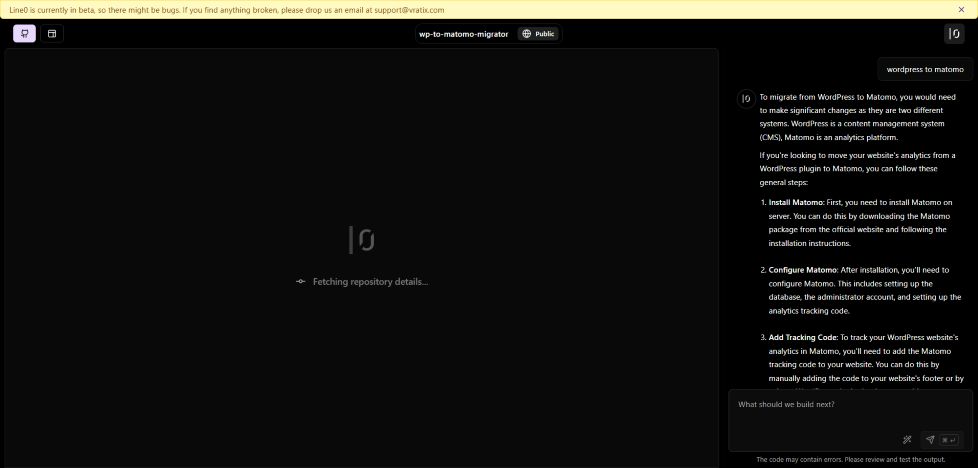Screen dimensions: 978x468
Task: Click the globe icon in Public badge
Action: coord(526,34)
